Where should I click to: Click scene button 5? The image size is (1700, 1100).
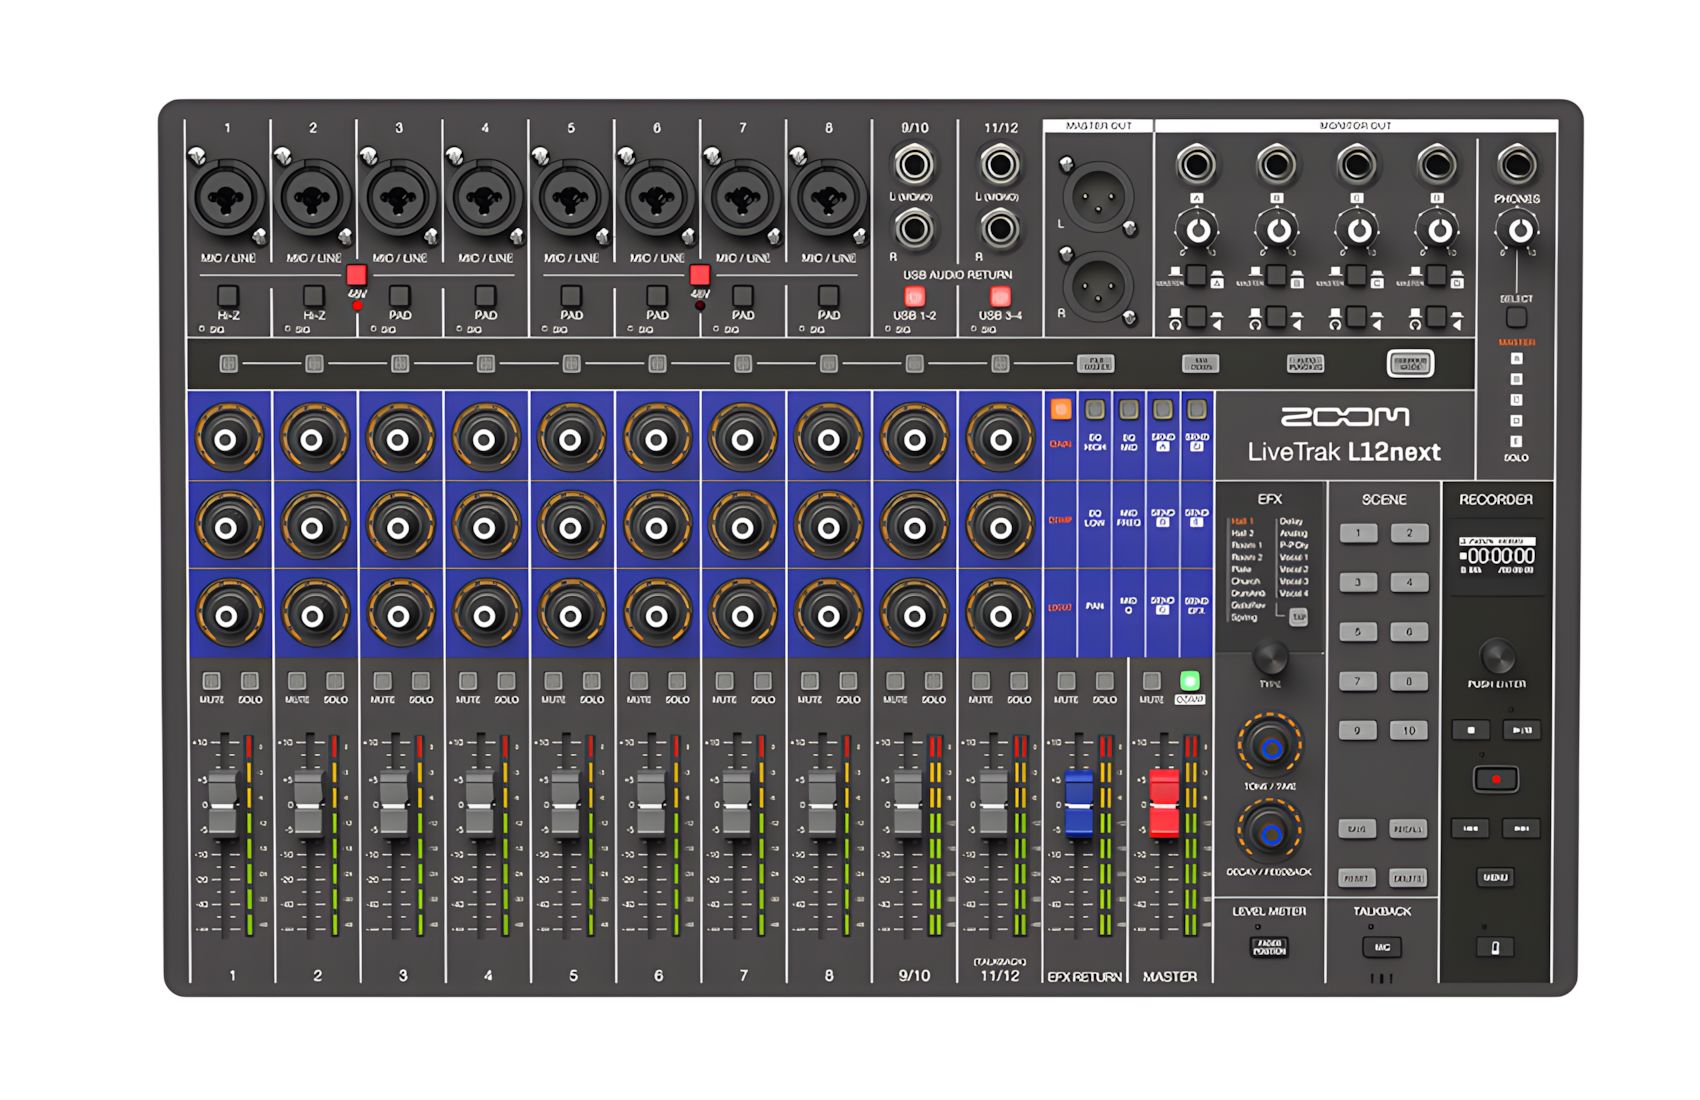coord(1358,631)
